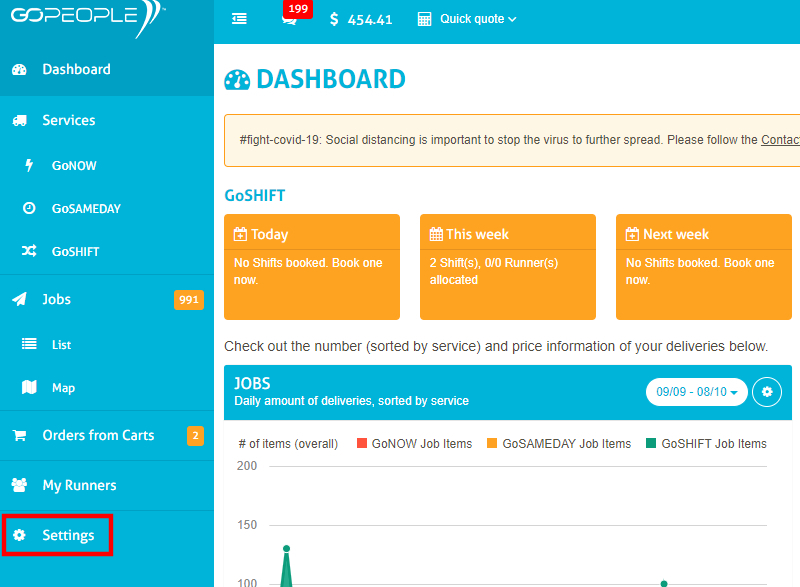Click the GoSHIFT shuffle icon

(x=29, y=250)
